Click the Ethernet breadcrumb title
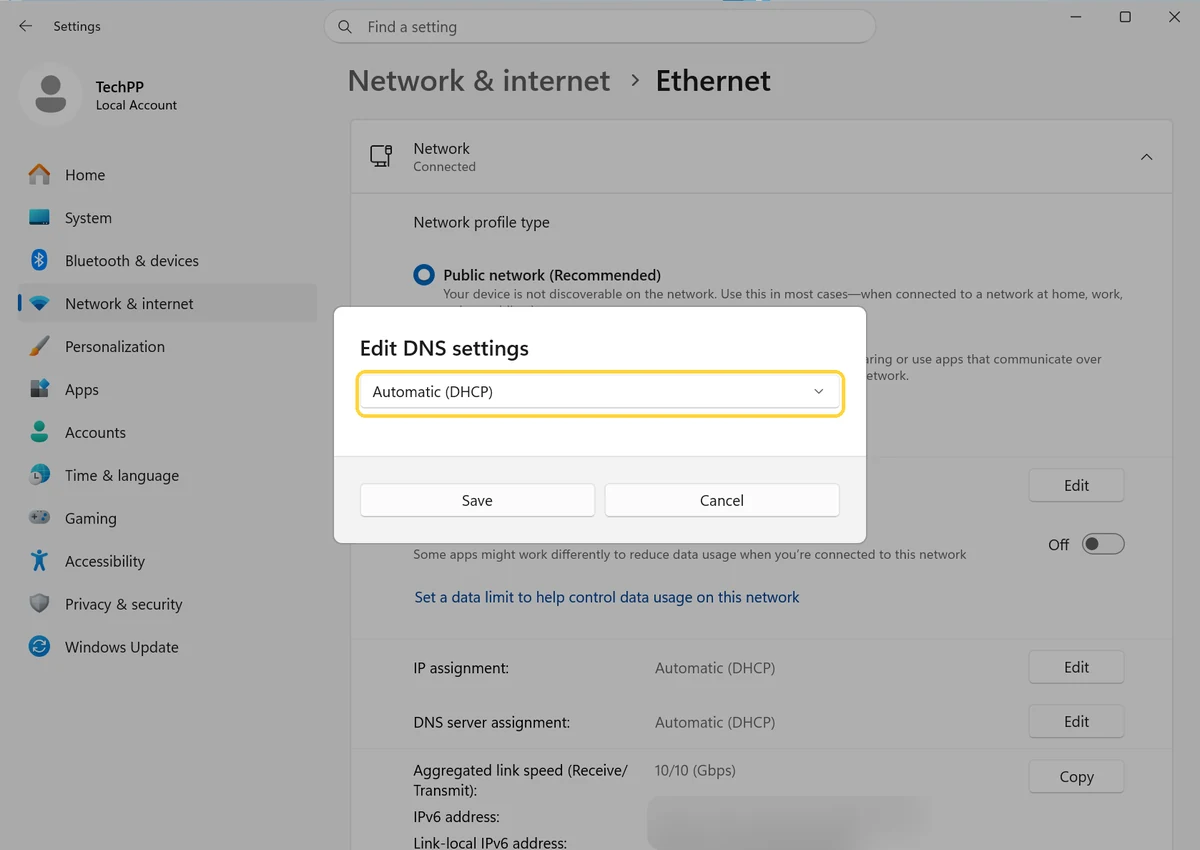This screenshot has height=850, width=1200. point(713,81)
